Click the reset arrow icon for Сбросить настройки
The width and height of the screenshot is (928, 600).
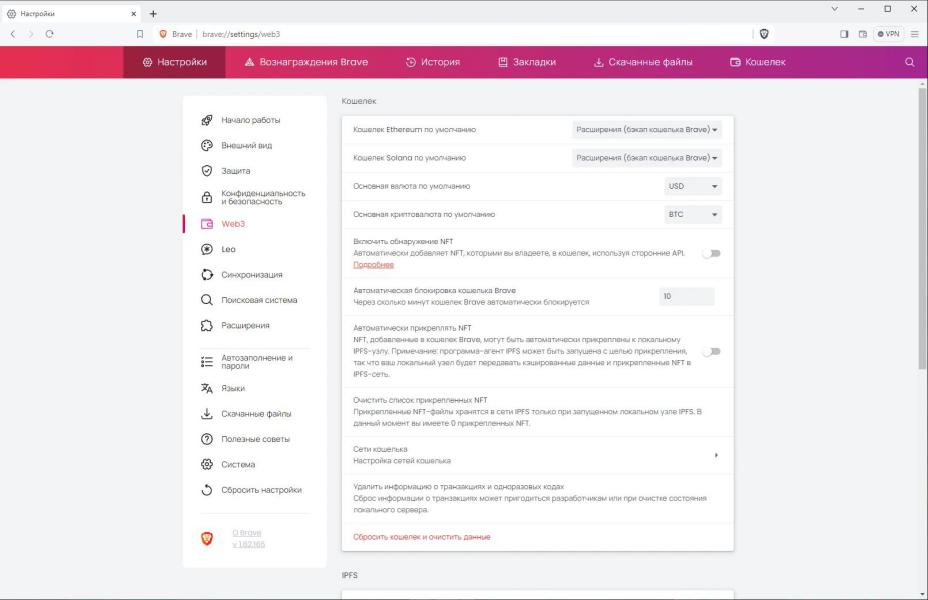point(207,490)
